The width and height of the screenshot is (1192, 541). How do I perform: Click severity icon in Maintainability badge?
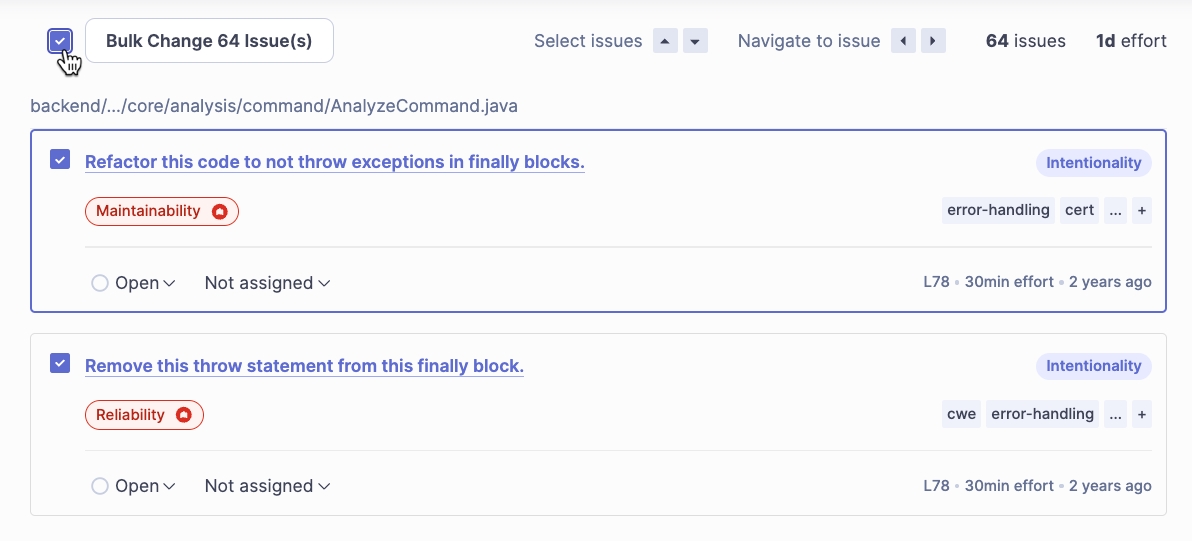pos(219,212)
